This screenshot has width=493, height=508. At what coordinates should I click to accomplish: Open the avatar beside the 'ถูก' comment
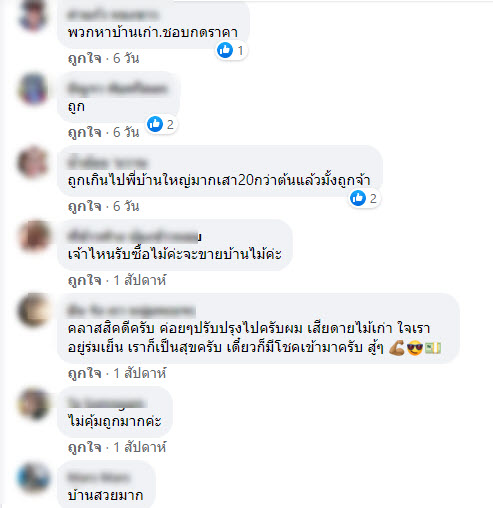click(x=33, y=89)
